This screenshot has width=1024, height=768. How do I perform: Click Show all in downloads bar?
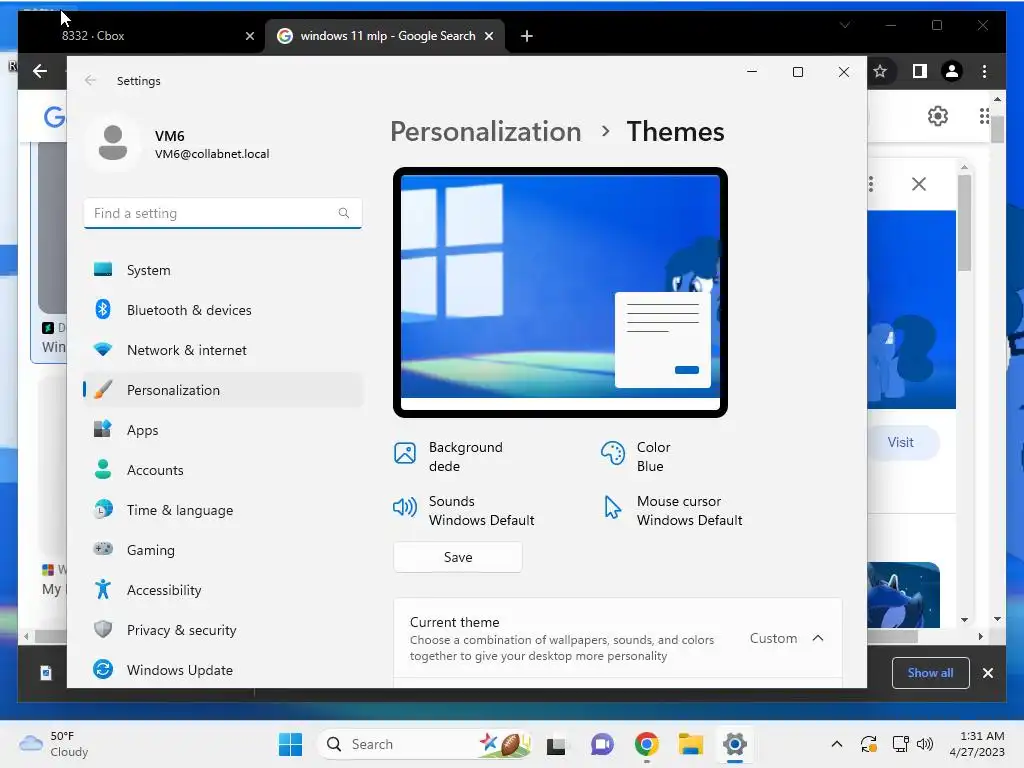(931, 673)
